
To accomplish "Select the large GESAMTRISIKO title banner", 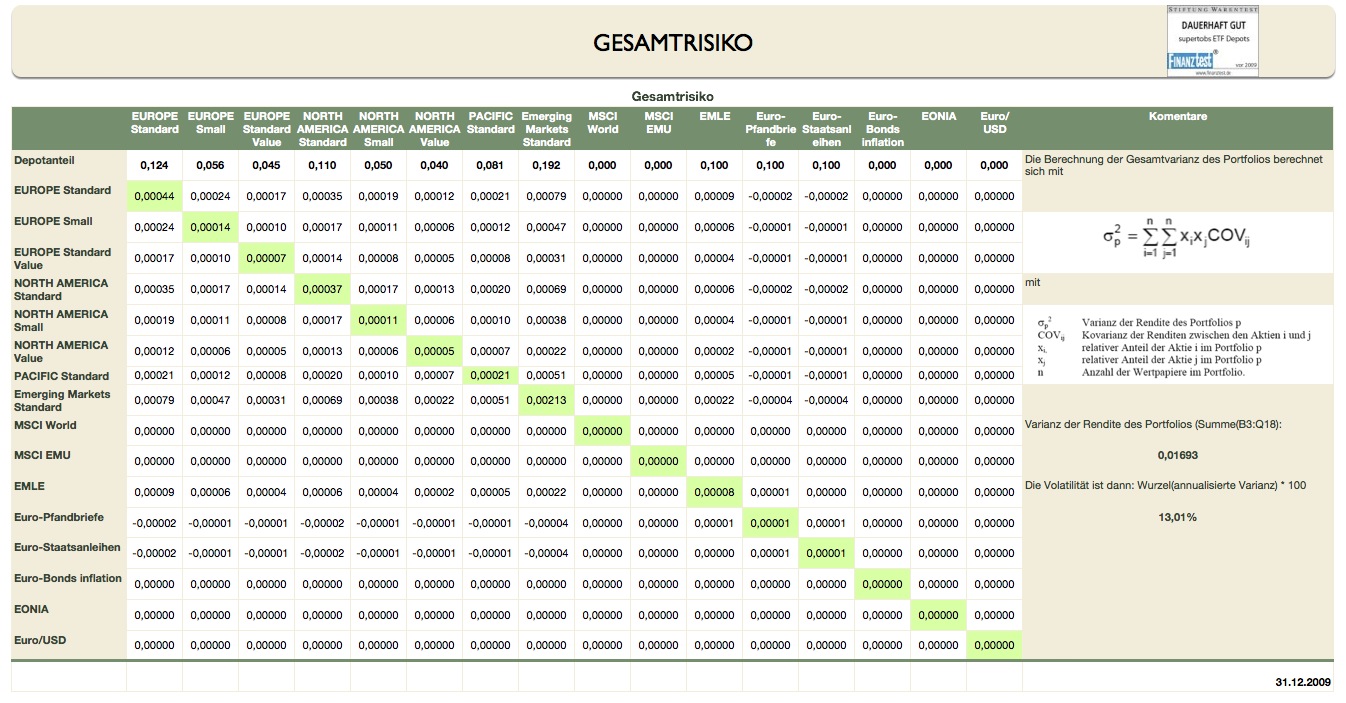I will (x=673, y=42).
